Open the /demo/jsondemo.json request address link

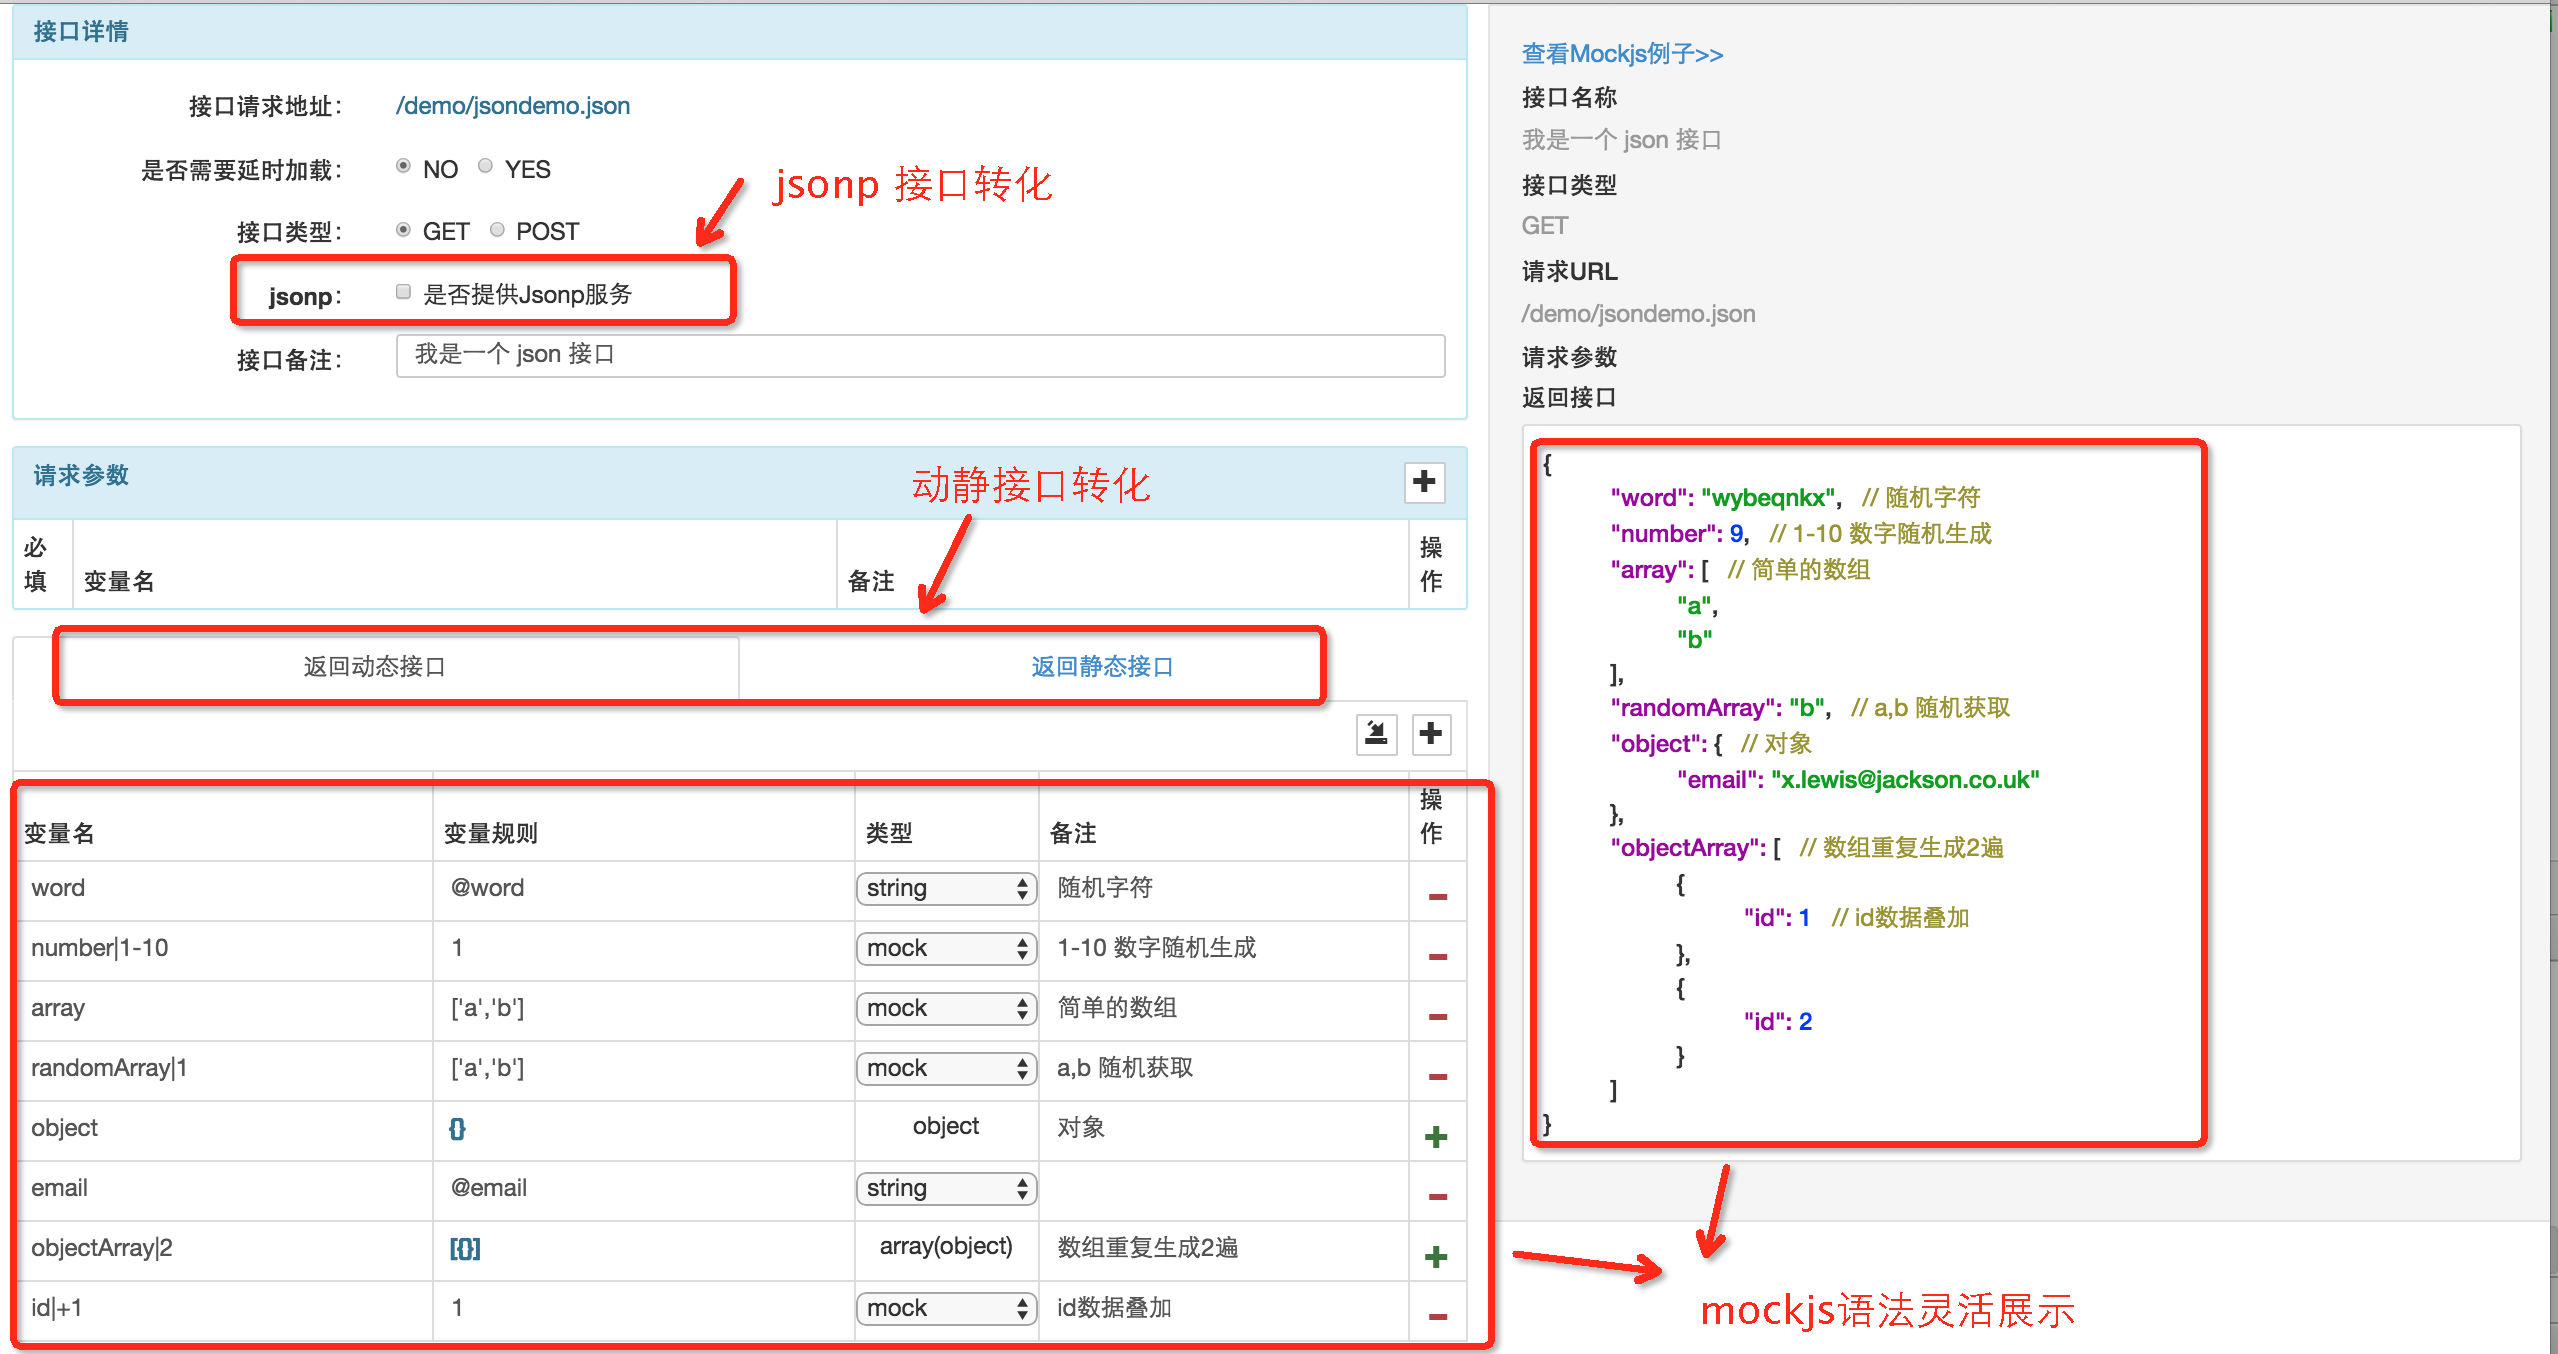[x=513, y=106]
